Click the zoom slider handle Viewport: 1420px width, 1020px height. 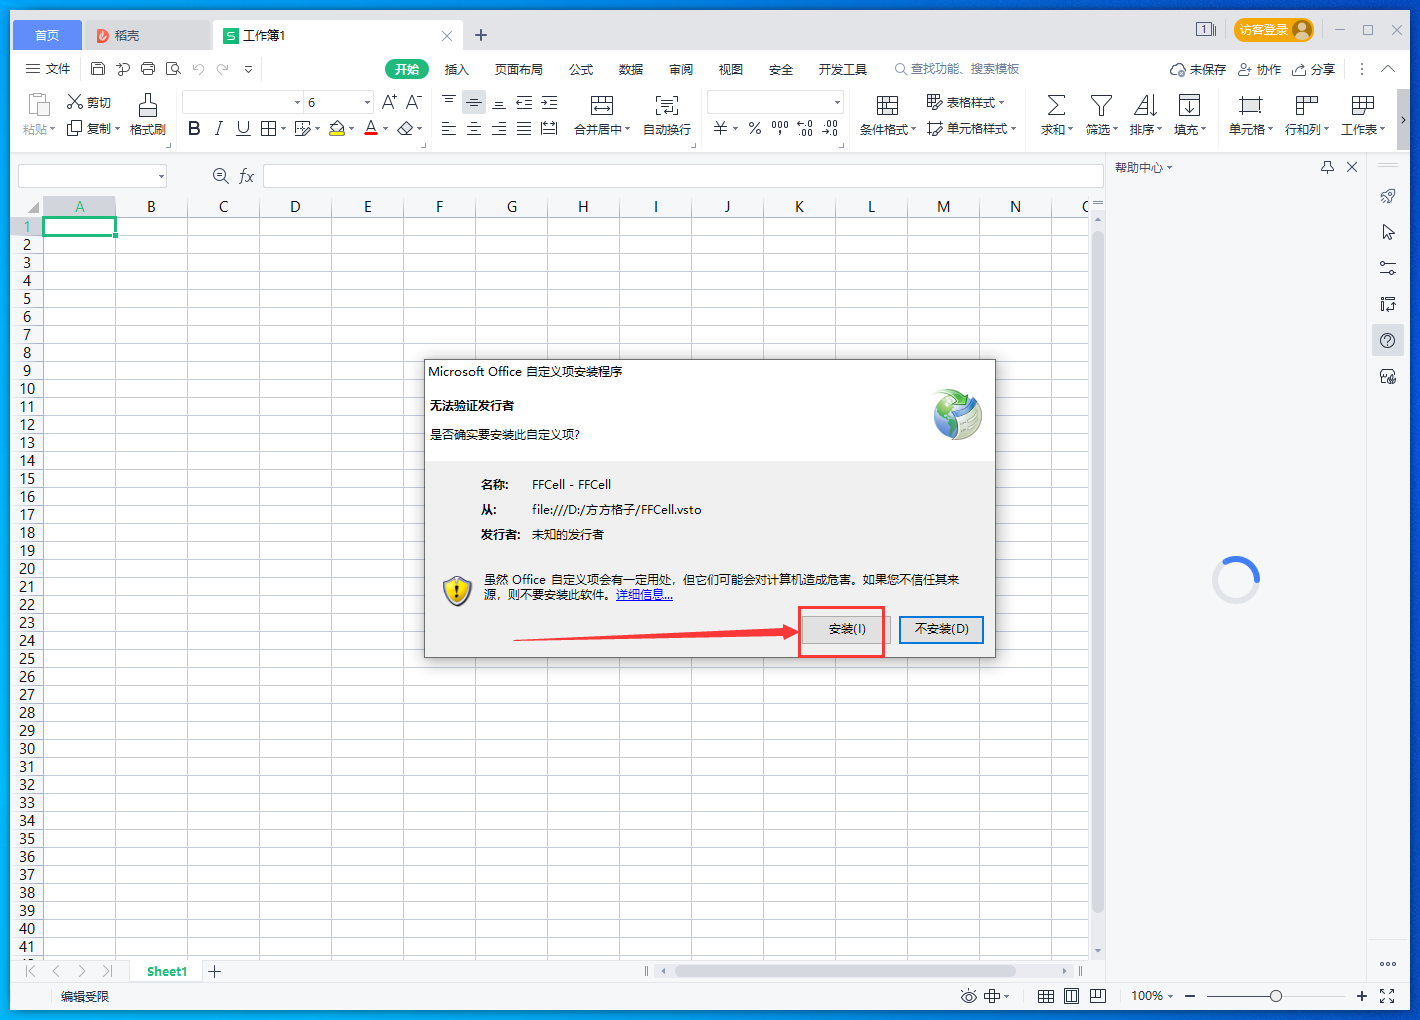(1276, 996)
